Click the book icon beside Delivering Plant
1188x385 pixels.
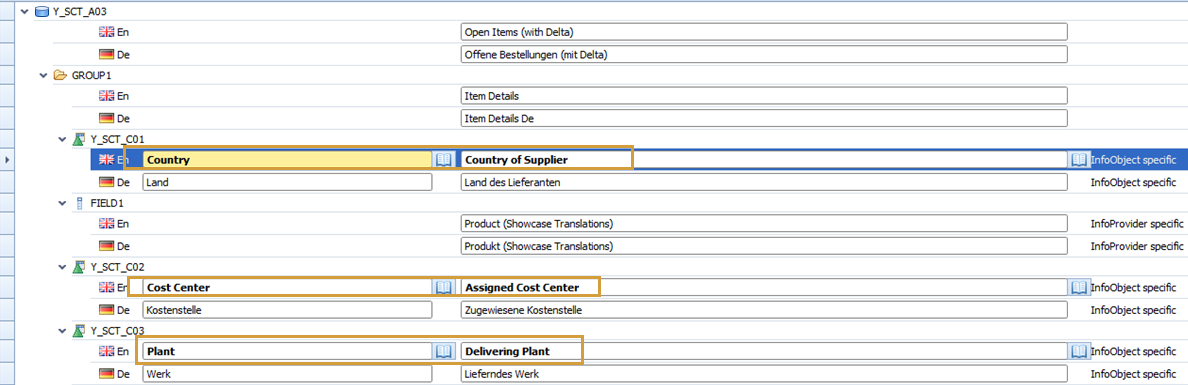[x=1079, y=352]
